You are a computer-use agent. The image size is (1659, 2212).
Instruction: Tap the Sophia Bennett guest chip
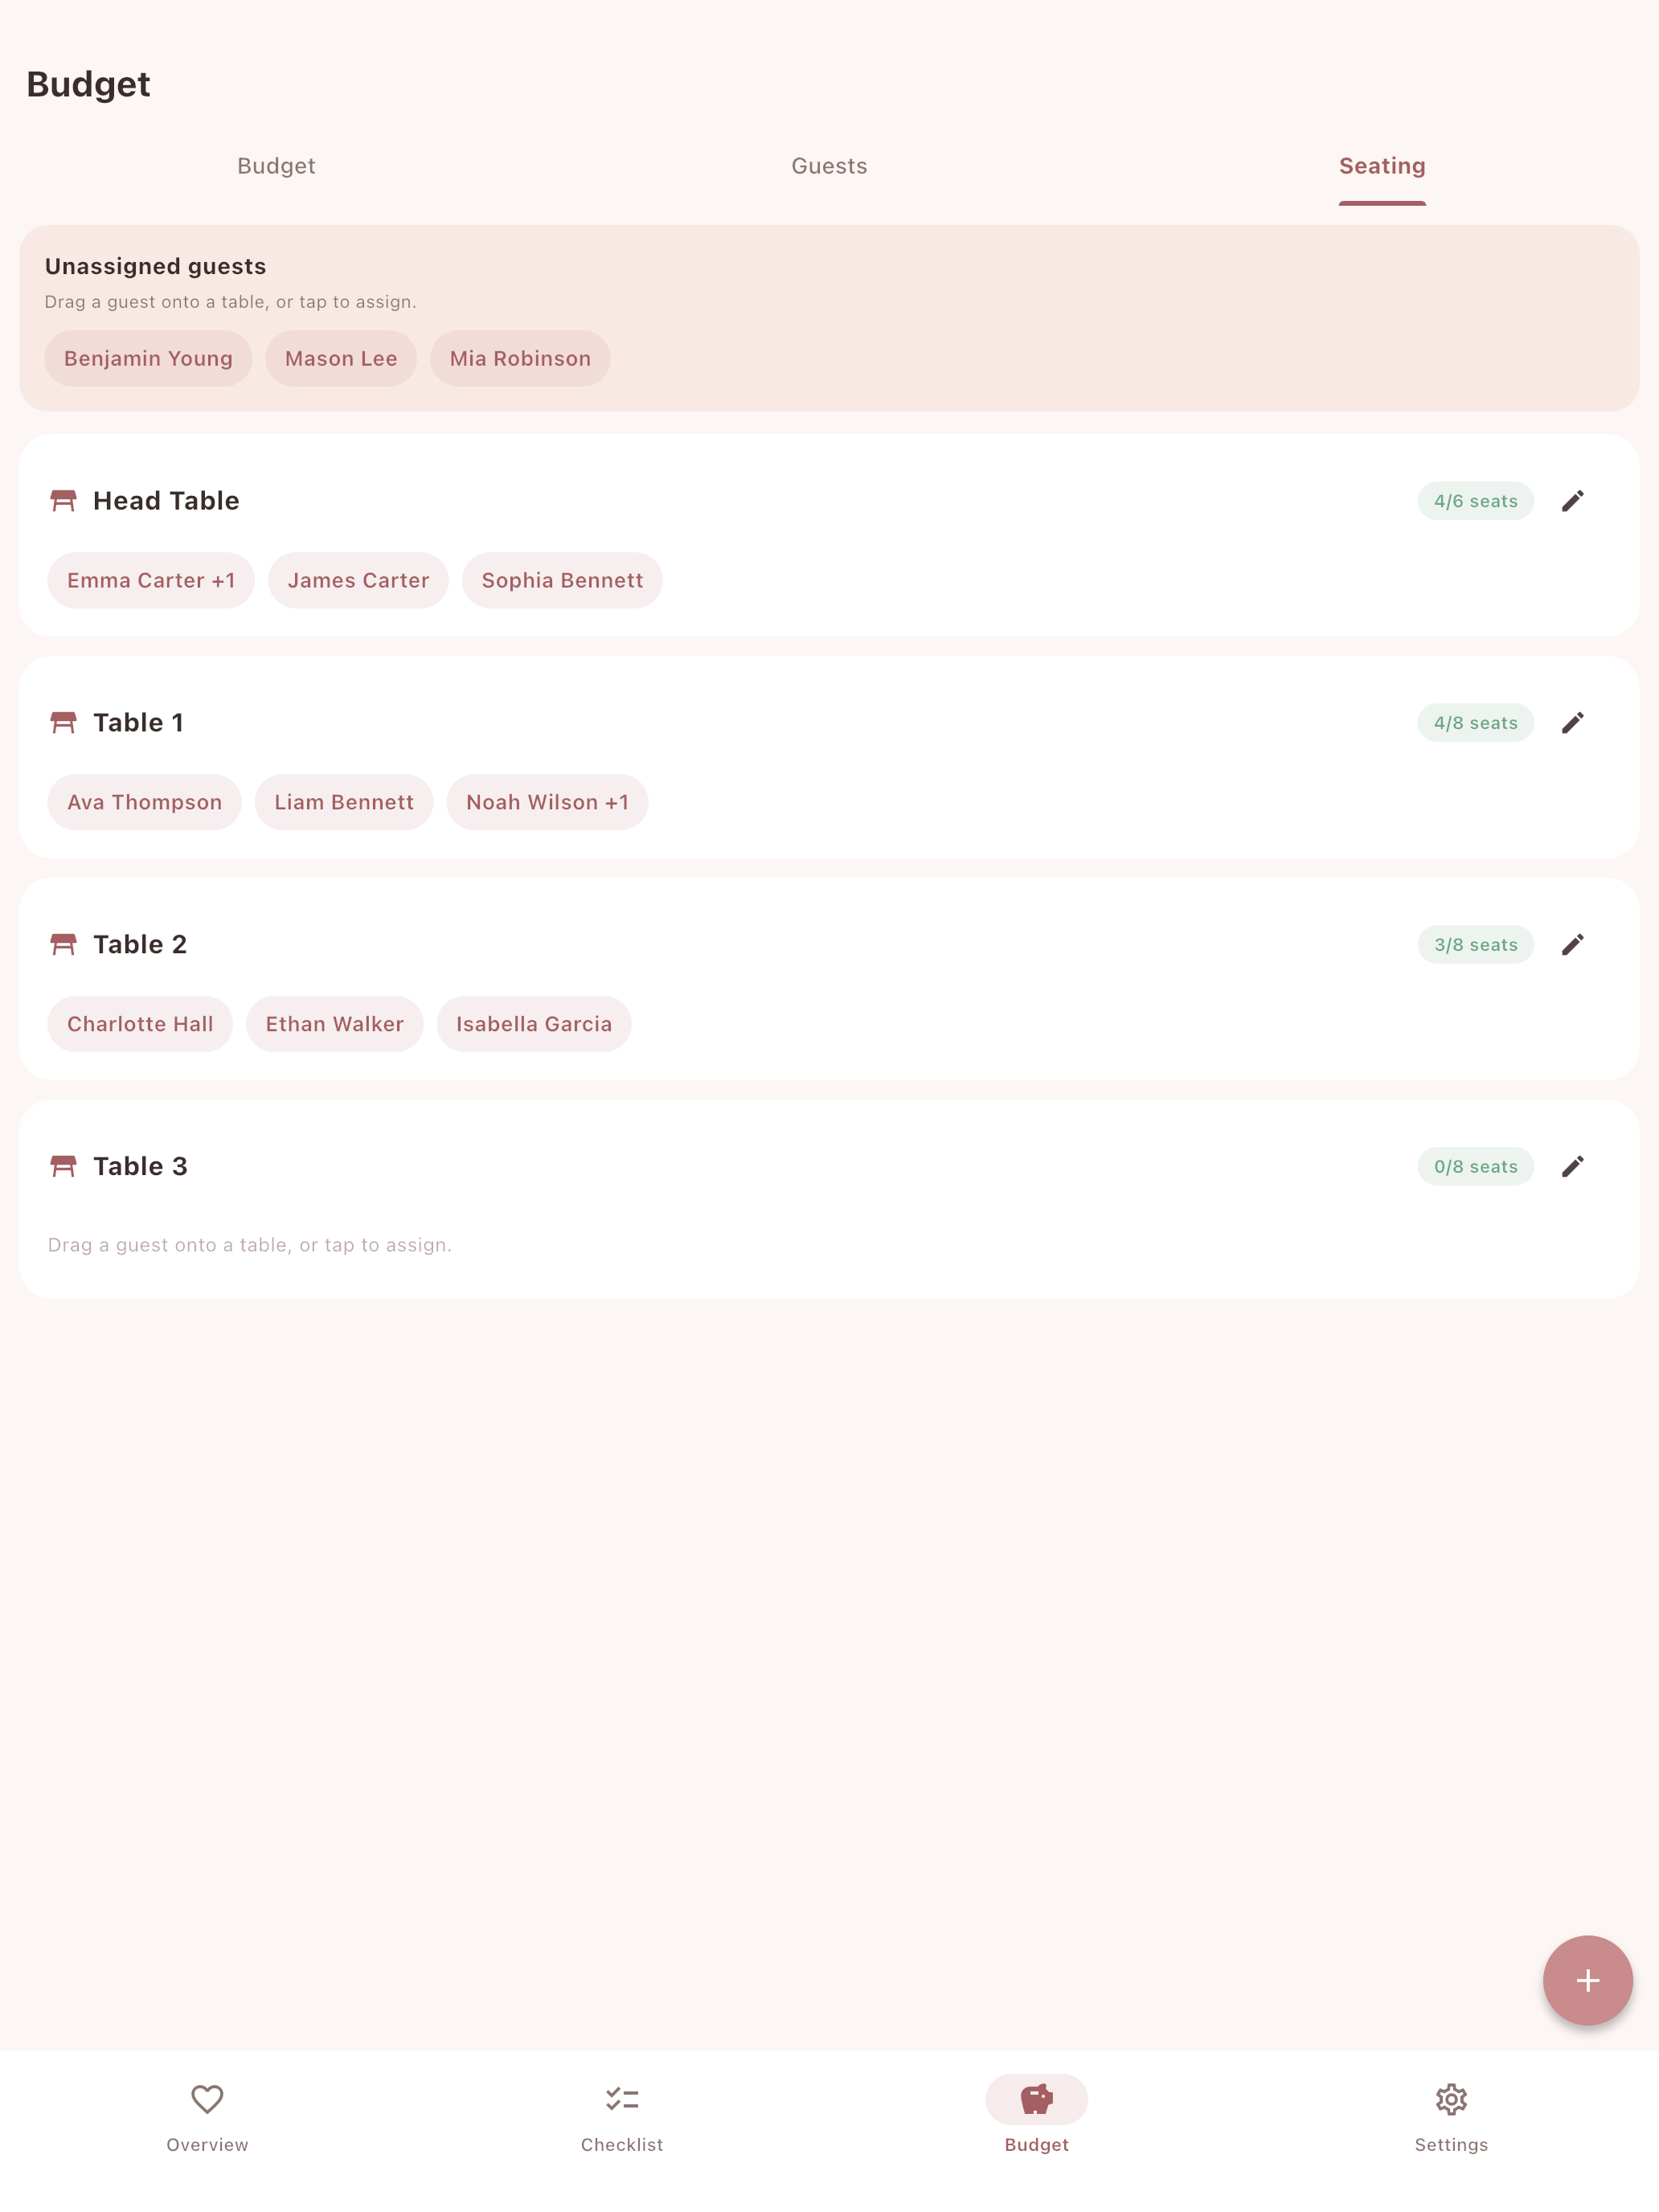(562, 580)
